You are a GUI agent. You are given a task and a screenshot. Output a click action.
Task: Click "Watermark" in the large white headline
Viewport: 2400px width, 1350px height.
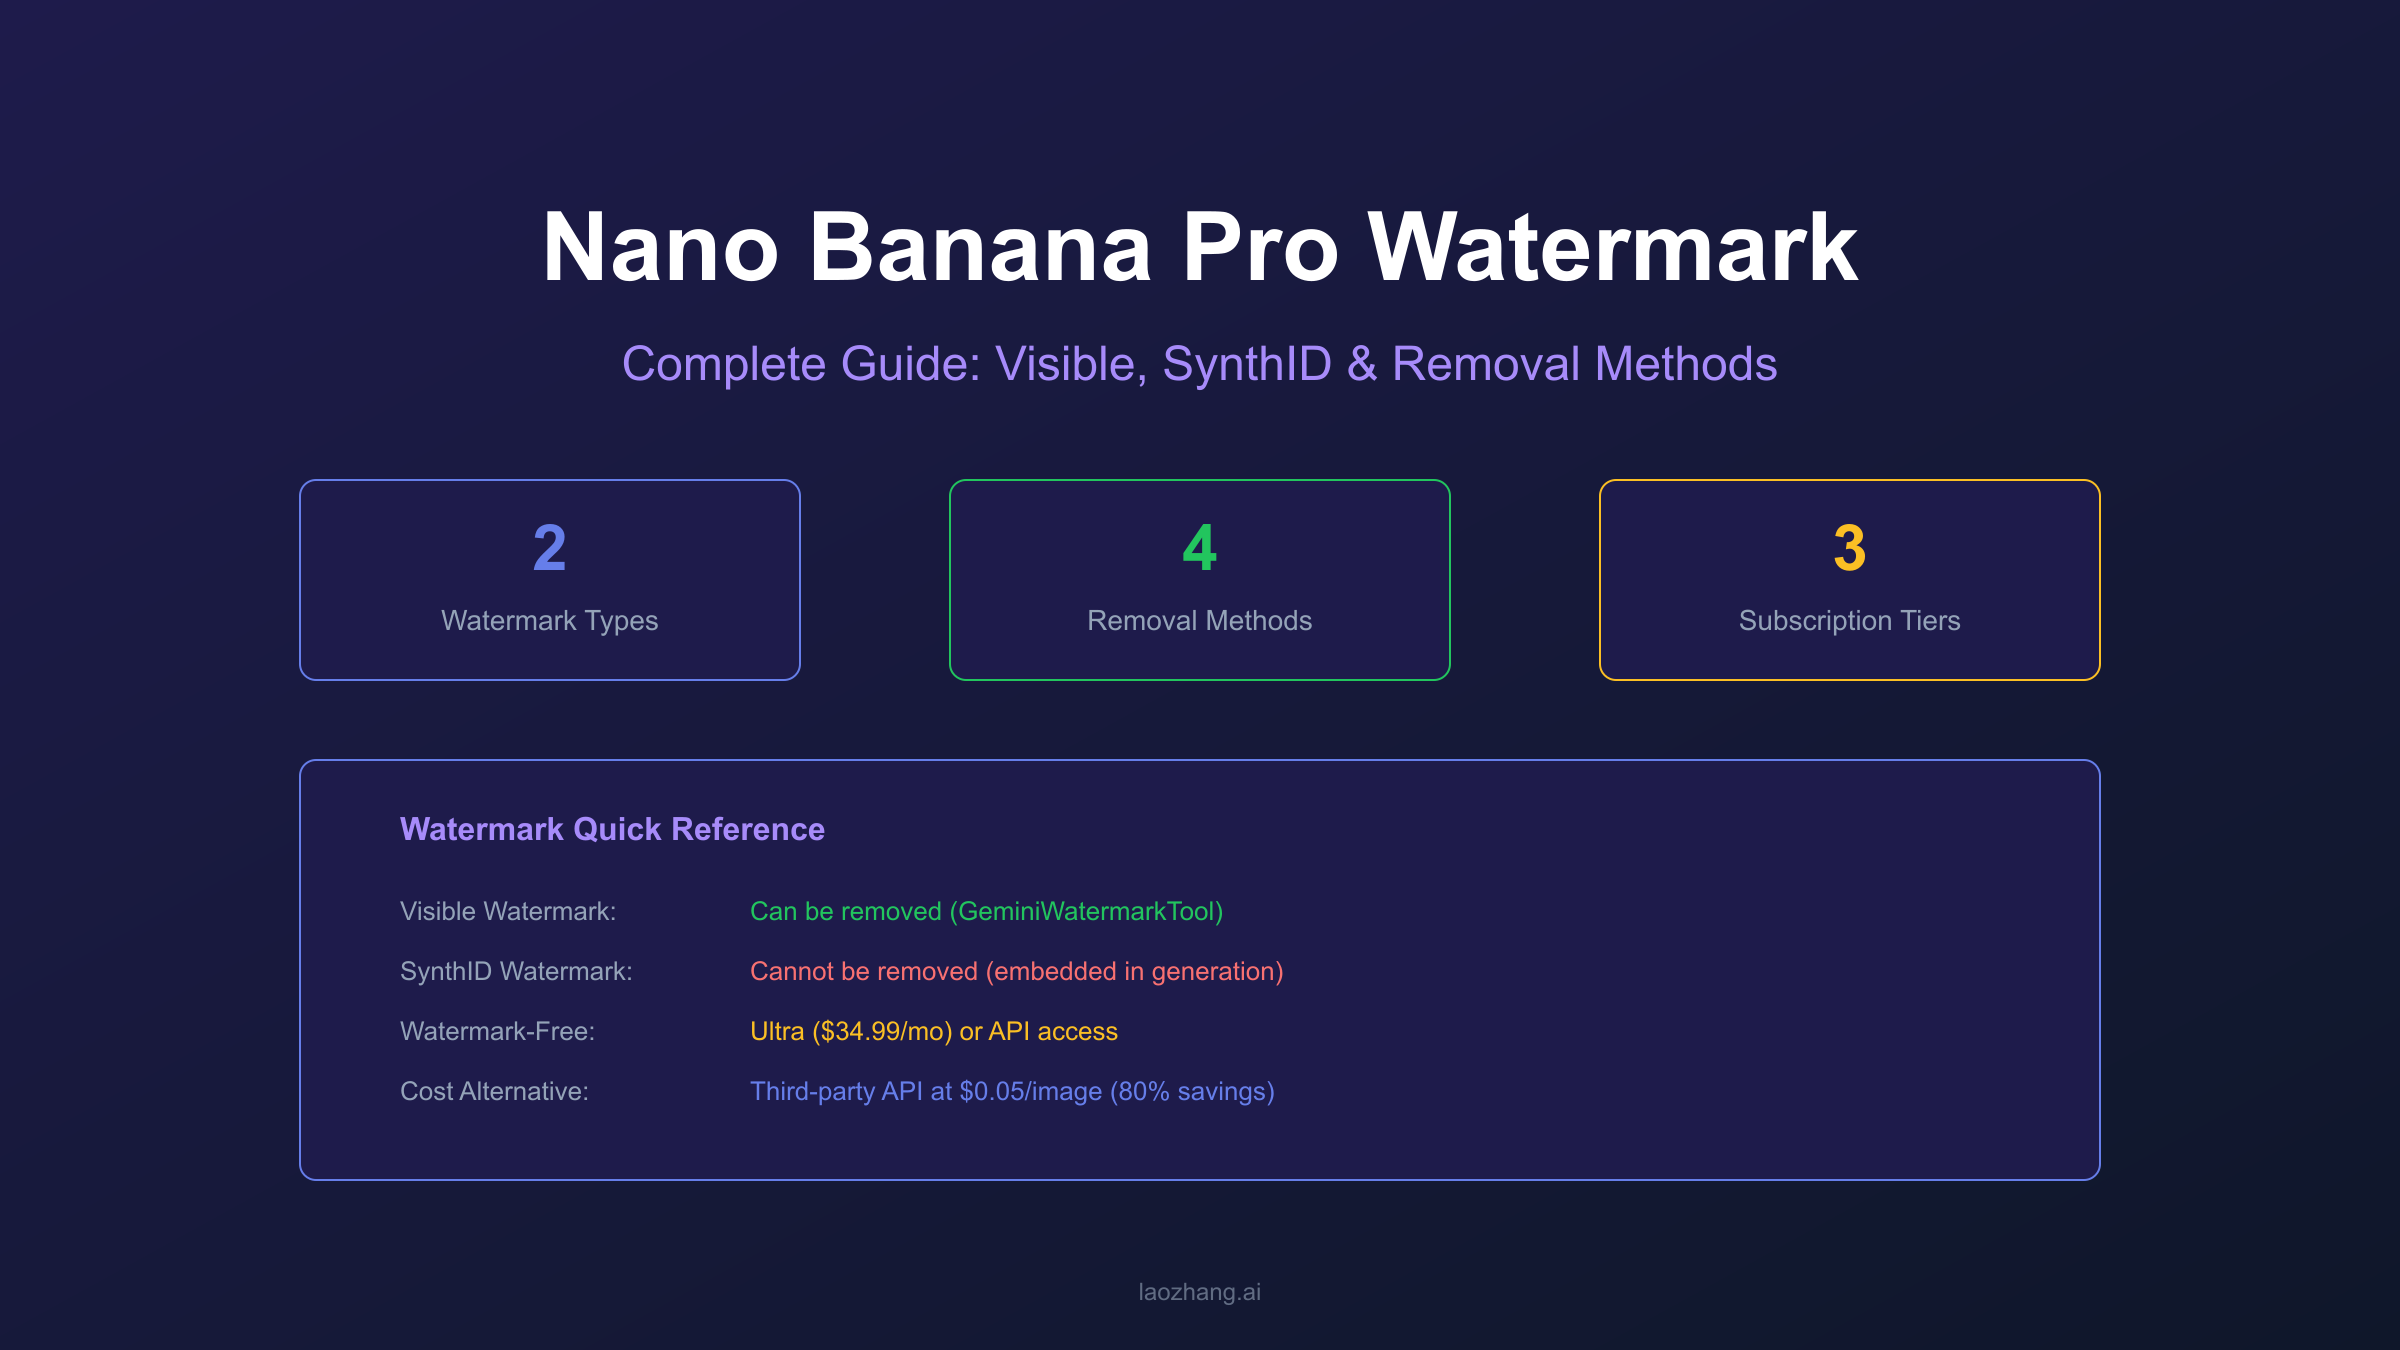pyautogui.click(x=1612, y=248)
